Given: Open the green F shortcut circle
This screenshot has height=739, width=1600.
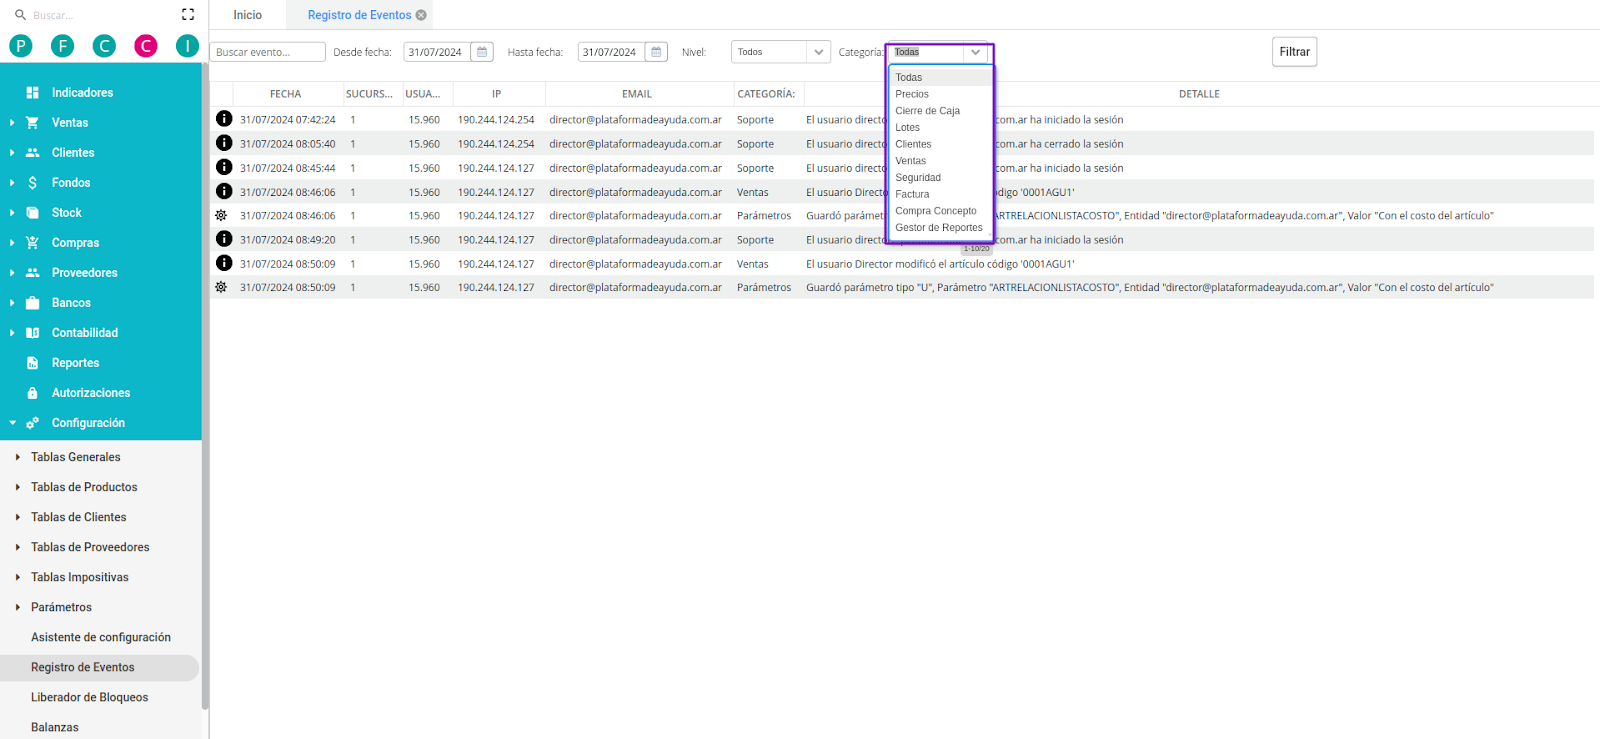Looking at the screenshot, I should point(63,46).
